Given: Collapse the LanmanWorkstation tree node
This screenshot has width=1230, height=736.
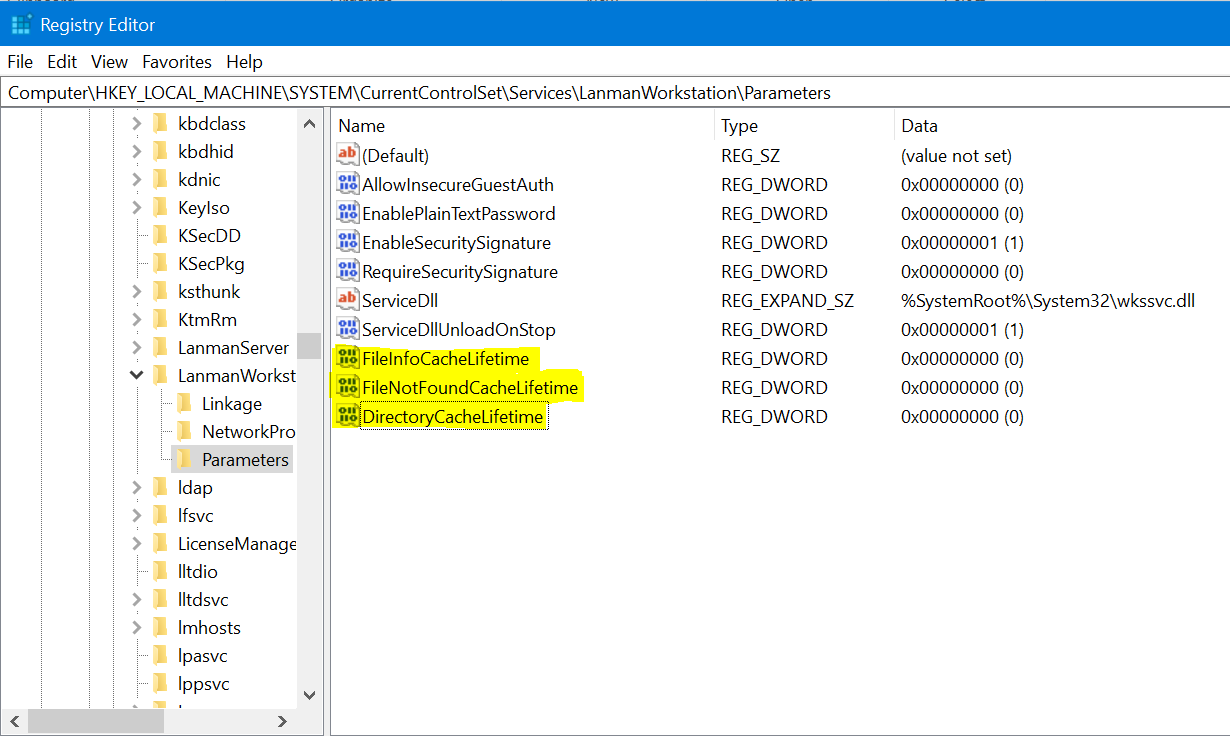Looking at the screenshot, I should click(x=137, y=376).
